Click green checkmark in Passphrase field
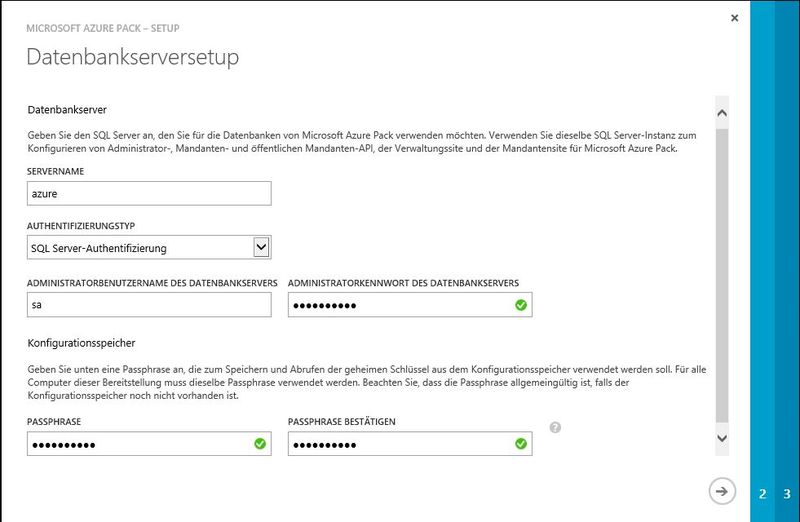Screen dimensions: 800x522 coord(260,443)
